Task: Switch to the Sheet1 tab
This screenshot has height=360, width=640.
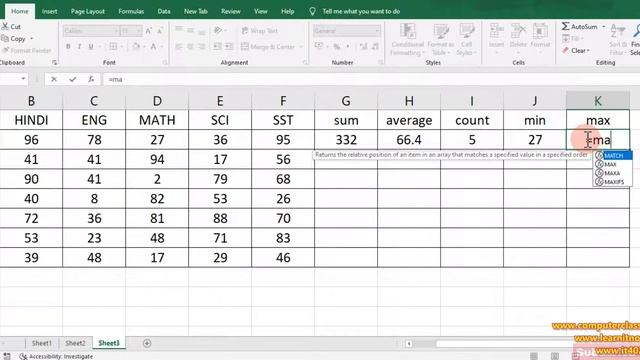Action: (42, 343)
